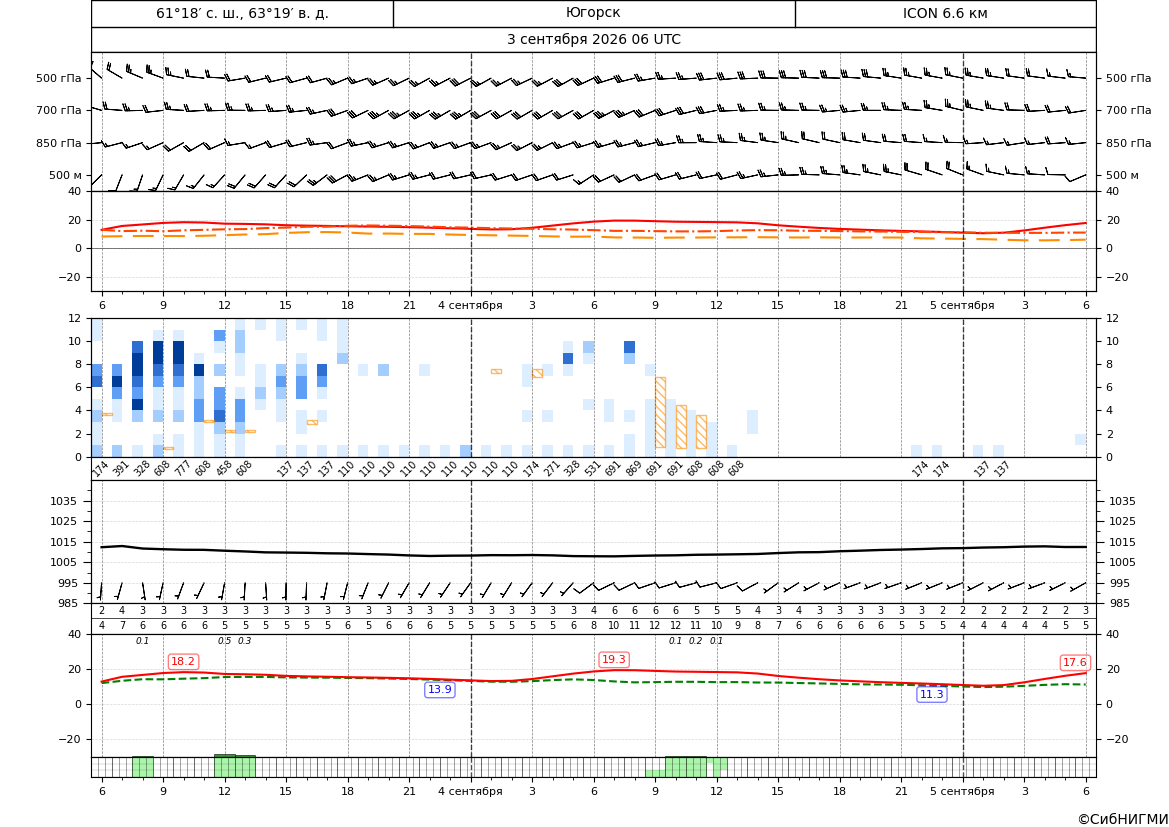The image size is (1169, 827).
Task: Click the Югорск location title cell
Action: coord(593,13)
